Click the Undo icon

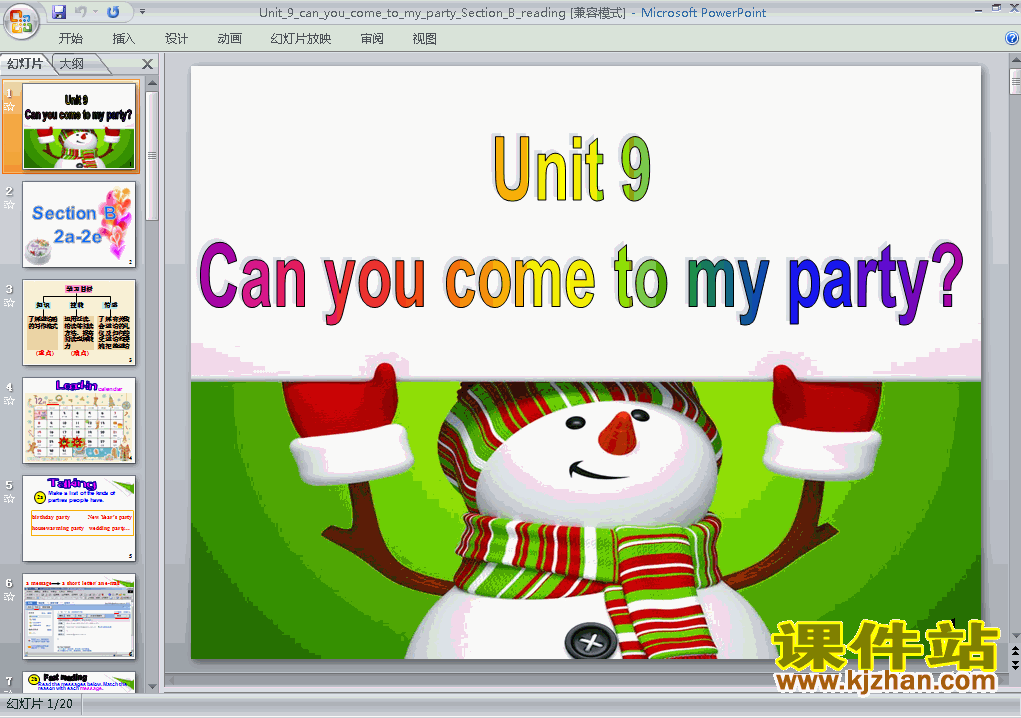[81, 12]
